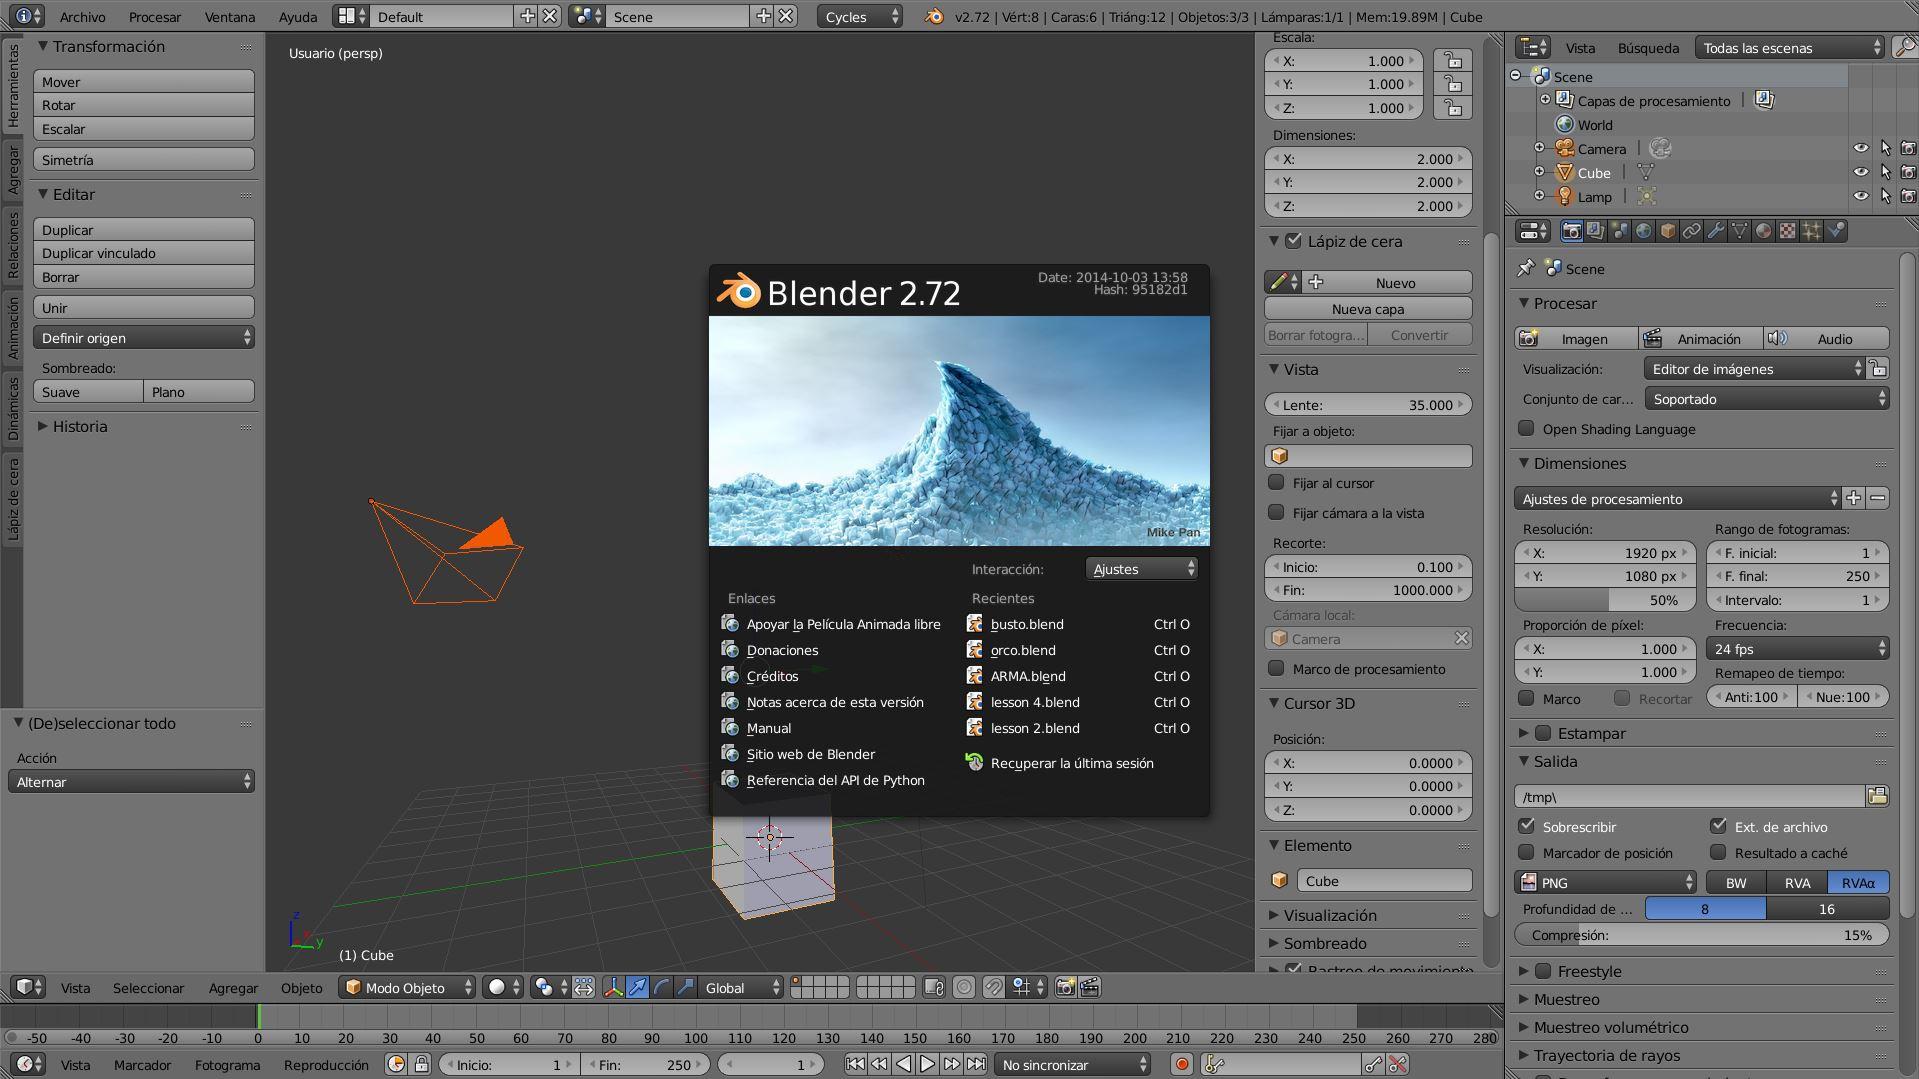1919x1079 pixels.
Task: Open the World properties tab globe icon
Action: pos(1643,231)
